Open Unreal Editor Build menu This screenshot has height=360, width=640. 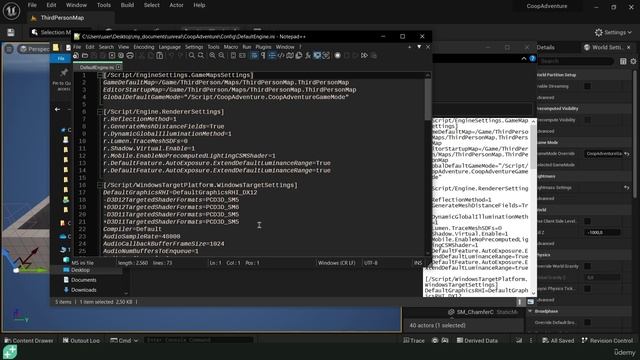127,5
